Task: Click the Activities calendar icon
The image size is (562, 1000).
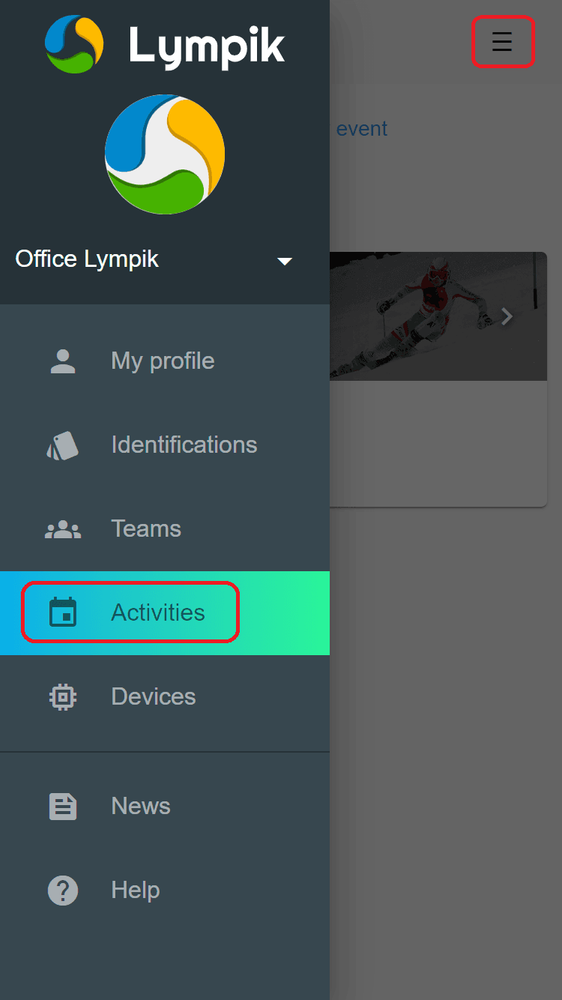Action: click(x=63, y=612)
